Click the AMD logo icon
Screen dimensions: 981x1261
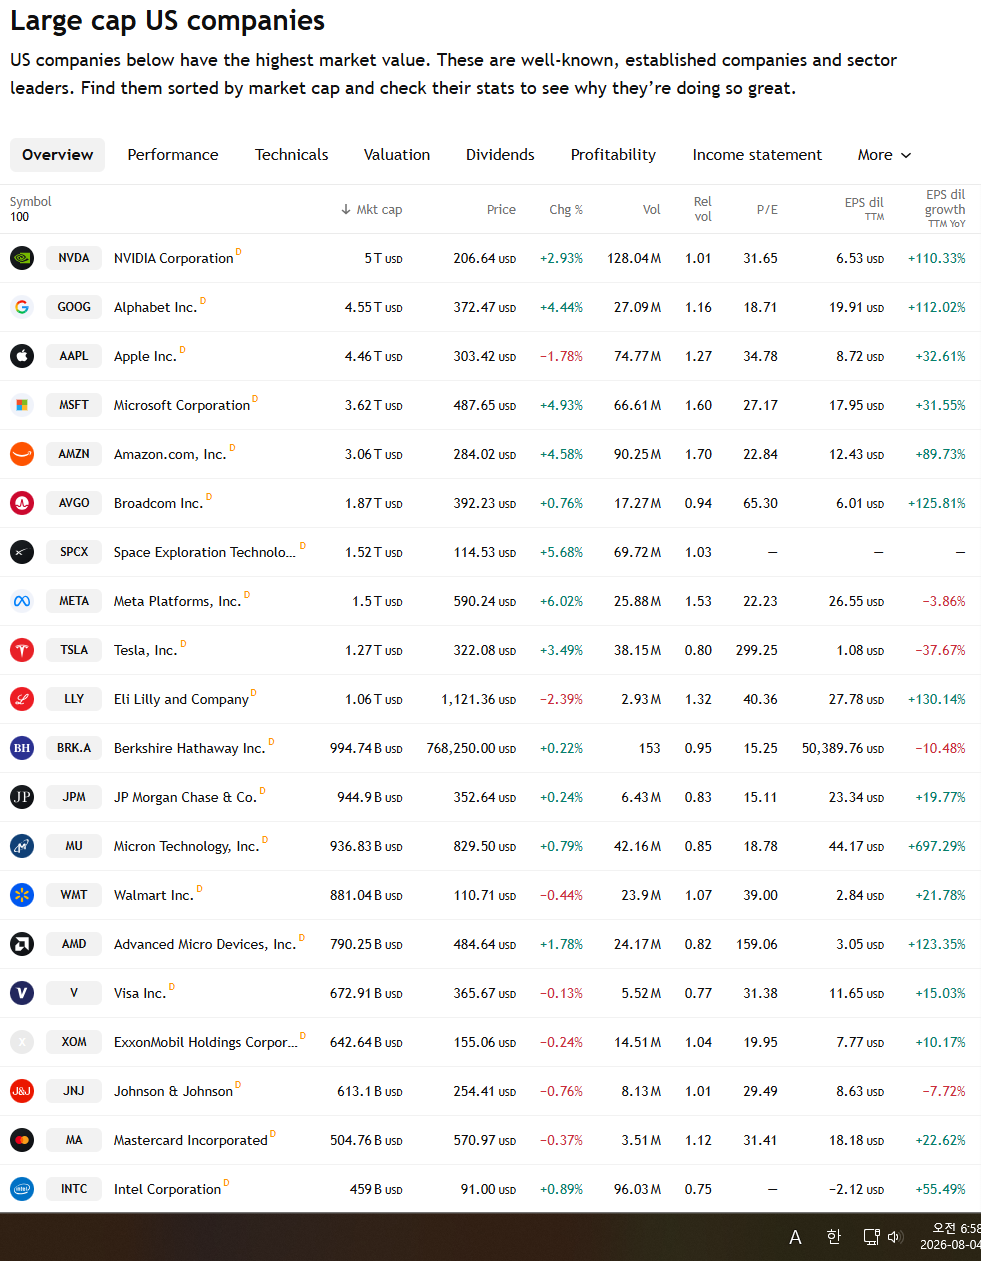22,944
